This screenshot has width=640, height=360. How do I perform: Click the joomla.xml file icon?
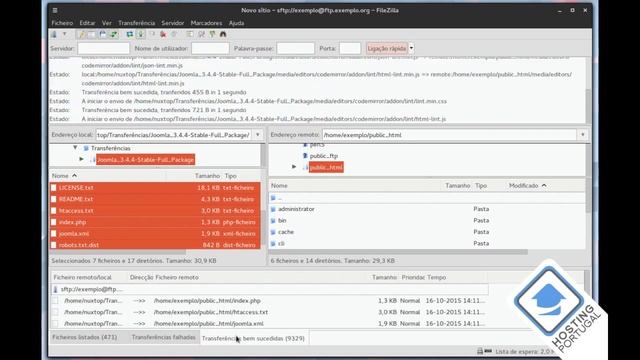pyautogui.click(x=53, y=234)
